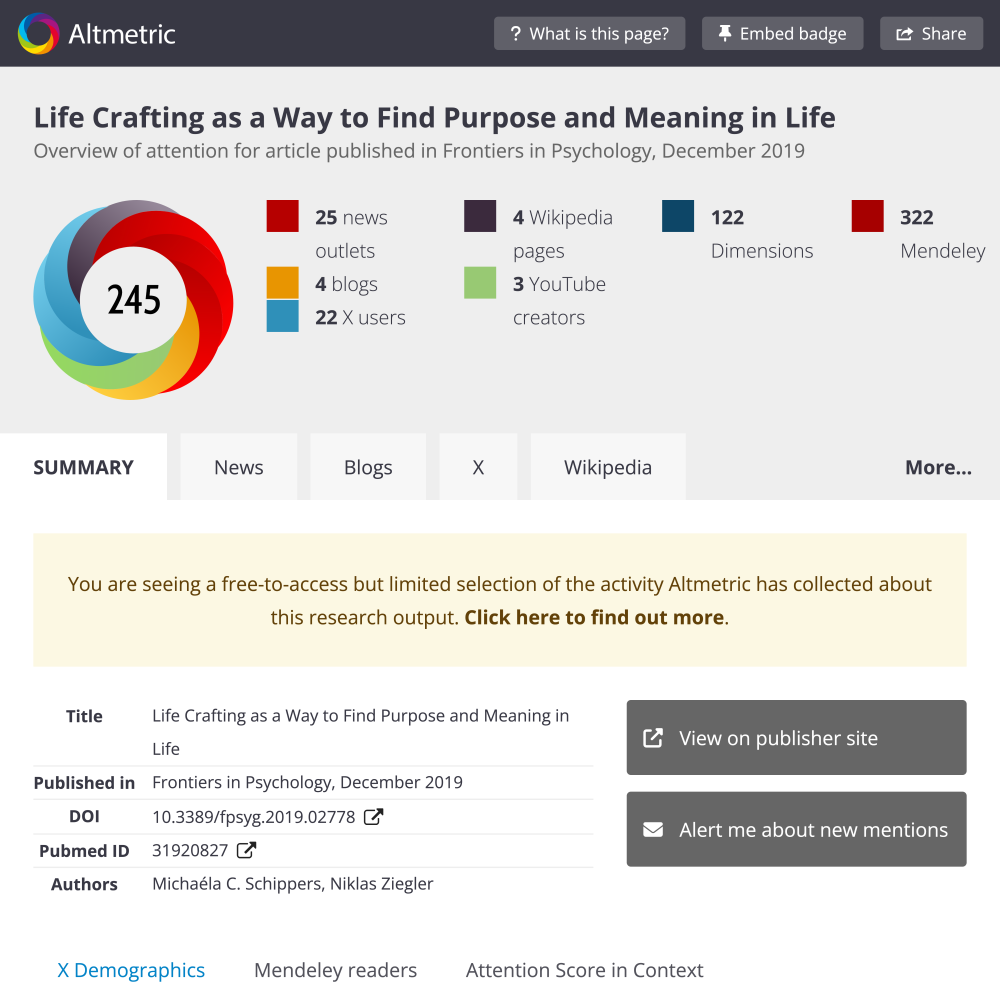Screen dimensions: 1000x1000
Task: Open the DOI external link icon
Action: coord(372,816)
